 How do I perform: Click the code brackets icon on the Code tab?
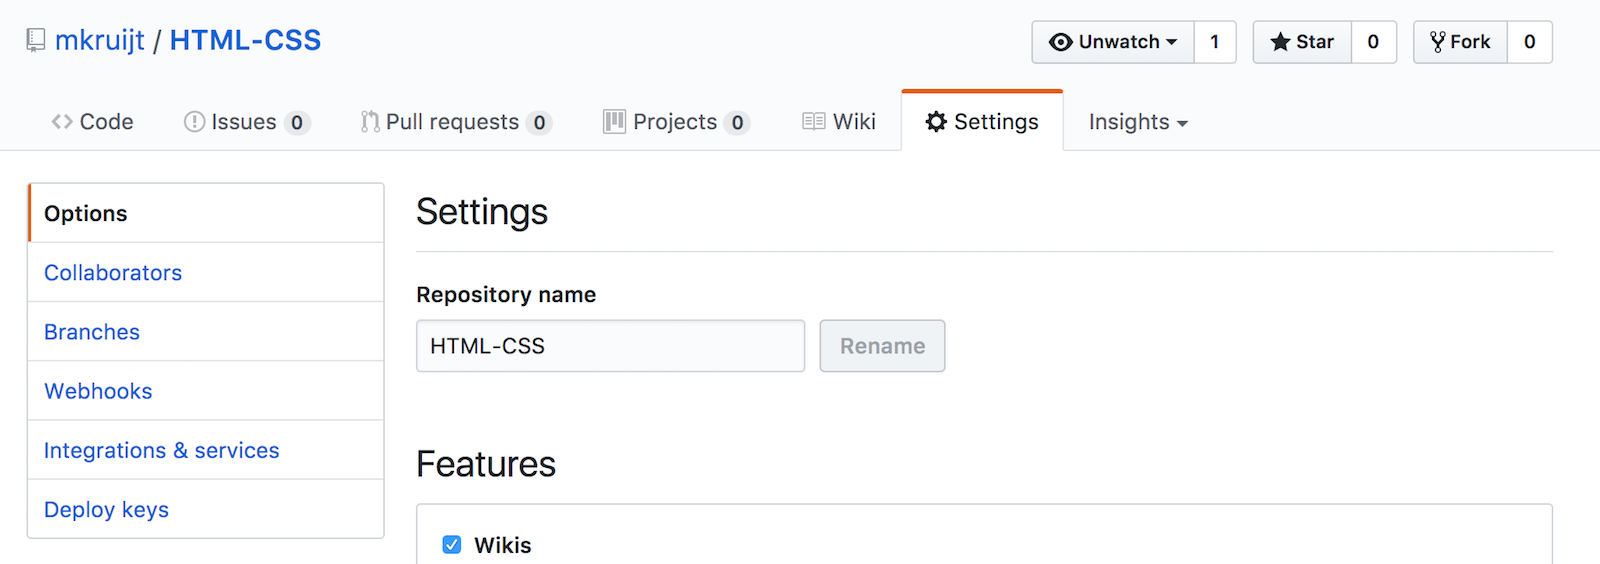pos(62,122)
